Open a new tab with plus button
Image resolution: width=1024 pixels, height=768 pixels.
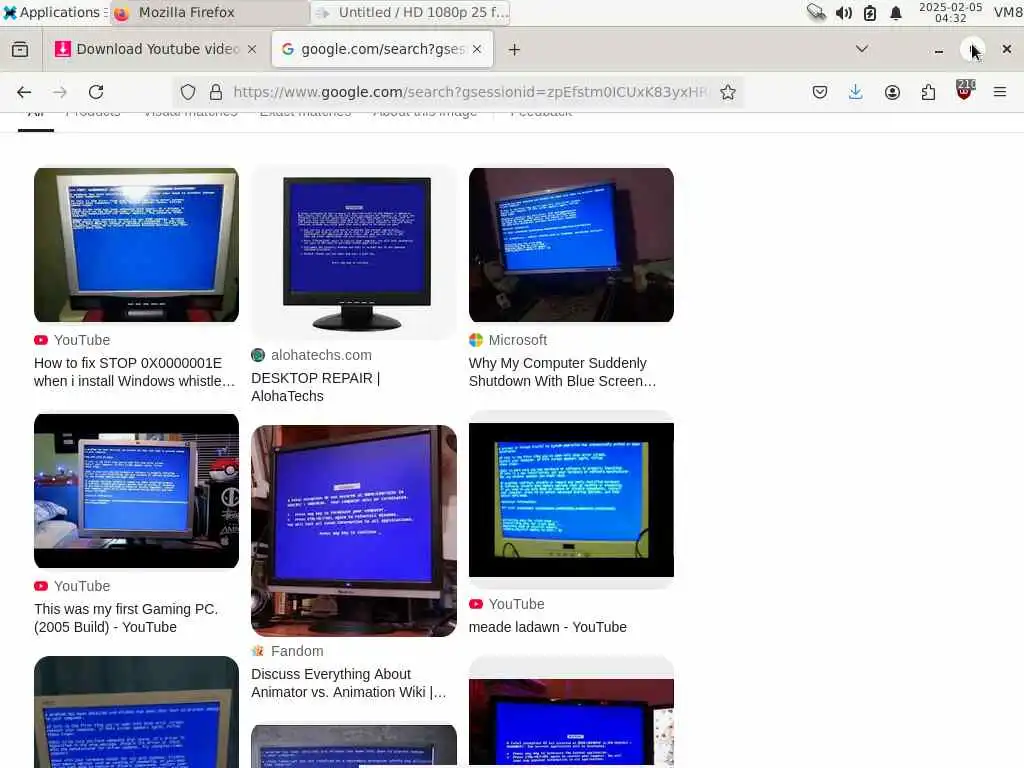[514, 50]
